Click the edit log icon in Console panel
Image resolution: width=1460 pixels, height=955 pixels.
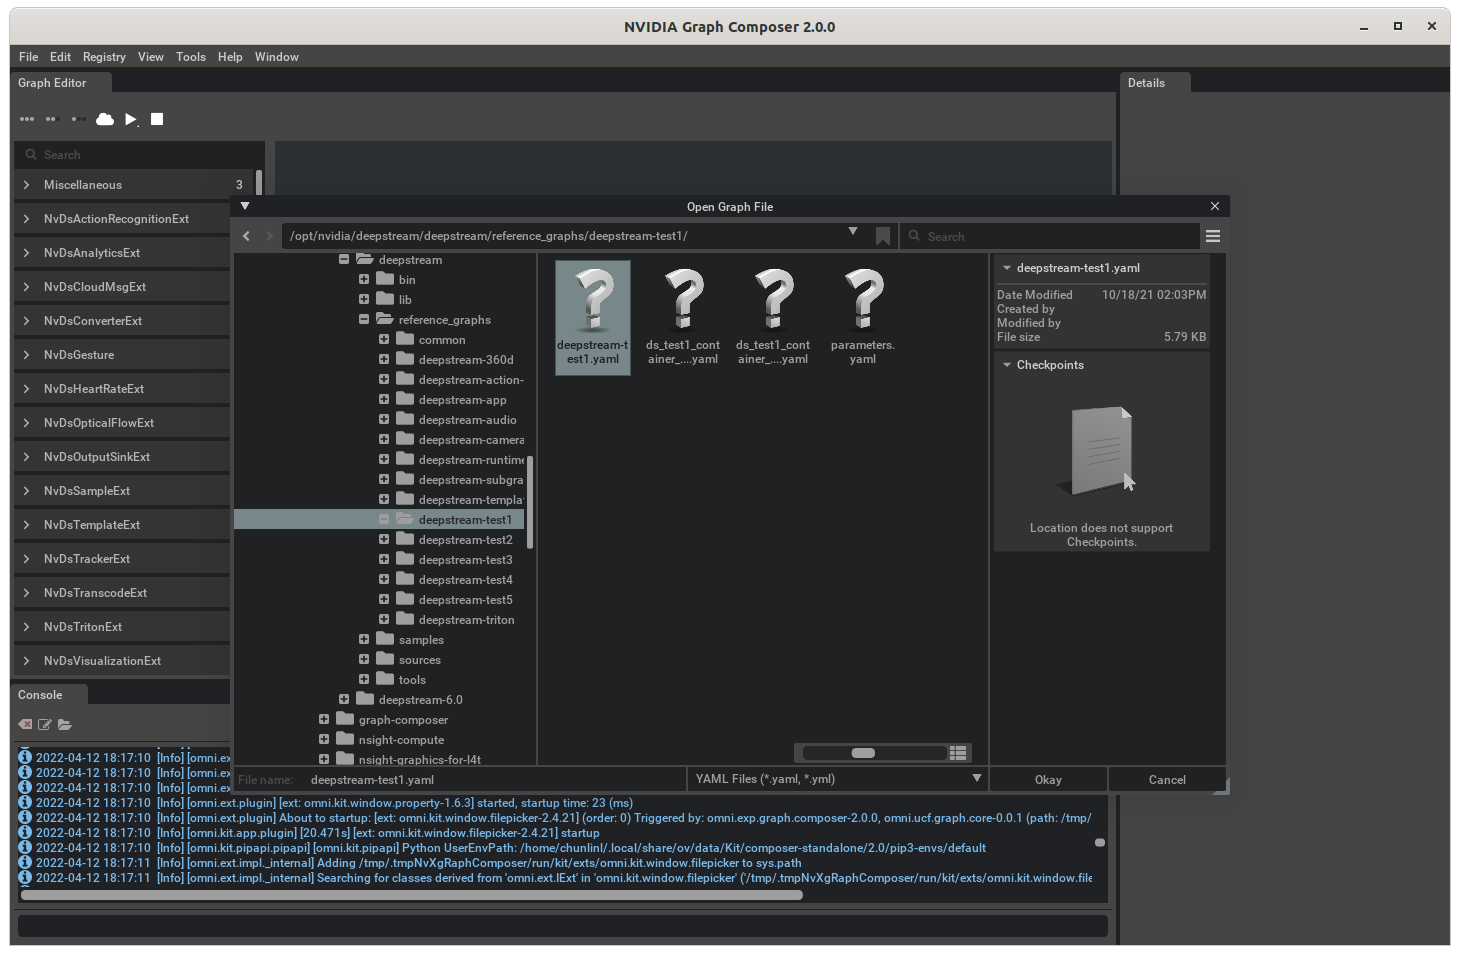click(x=45, y=724)
